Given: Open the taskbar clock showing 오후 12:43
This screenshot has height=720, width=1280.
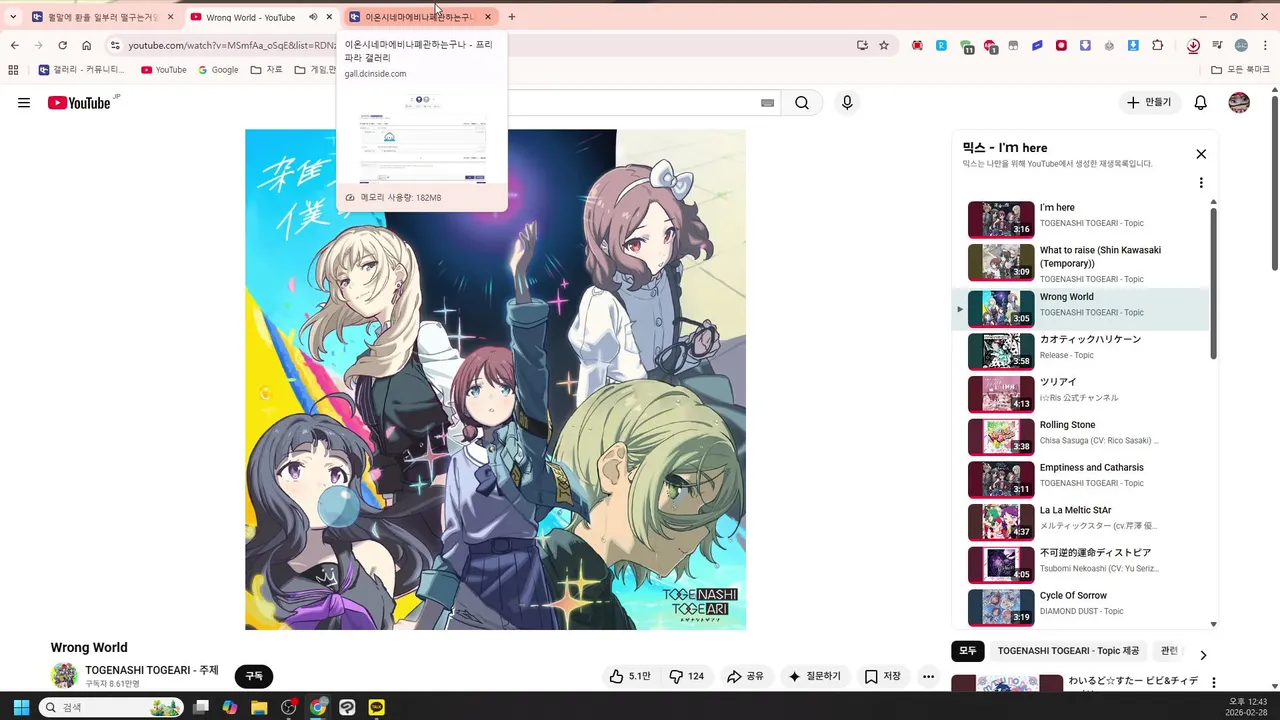Looking at the screenshot, I should tap(1247, 707).
